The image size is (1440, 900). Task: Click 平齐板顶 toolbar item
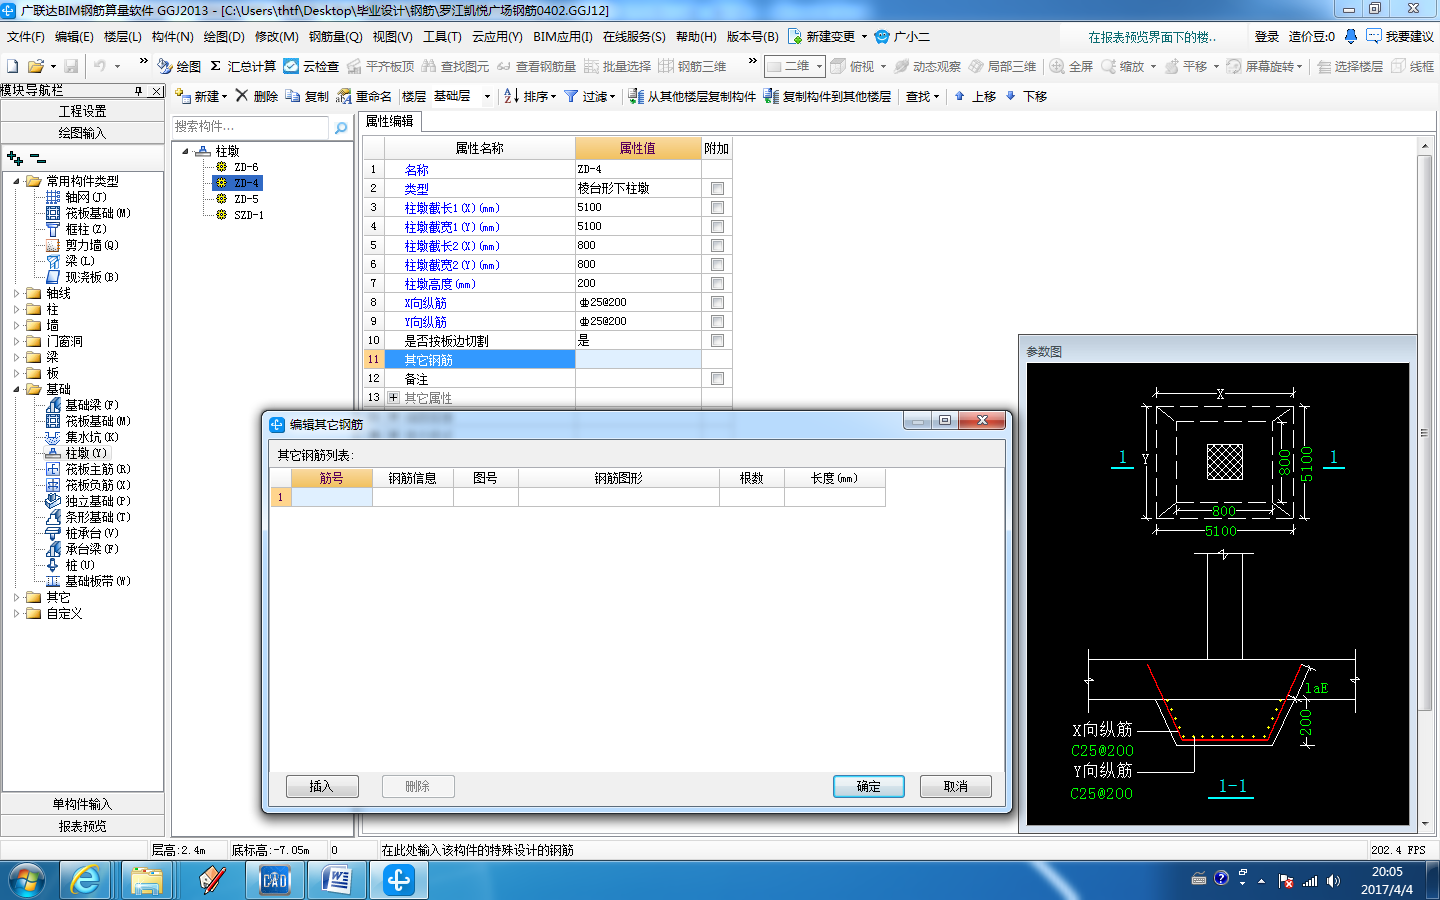click(x=380, y=66)
